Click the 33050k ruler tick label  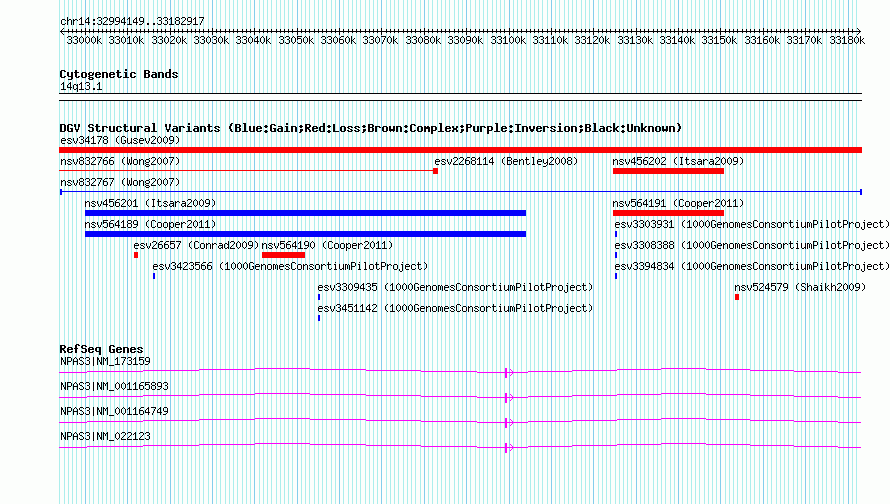point(296,40)
